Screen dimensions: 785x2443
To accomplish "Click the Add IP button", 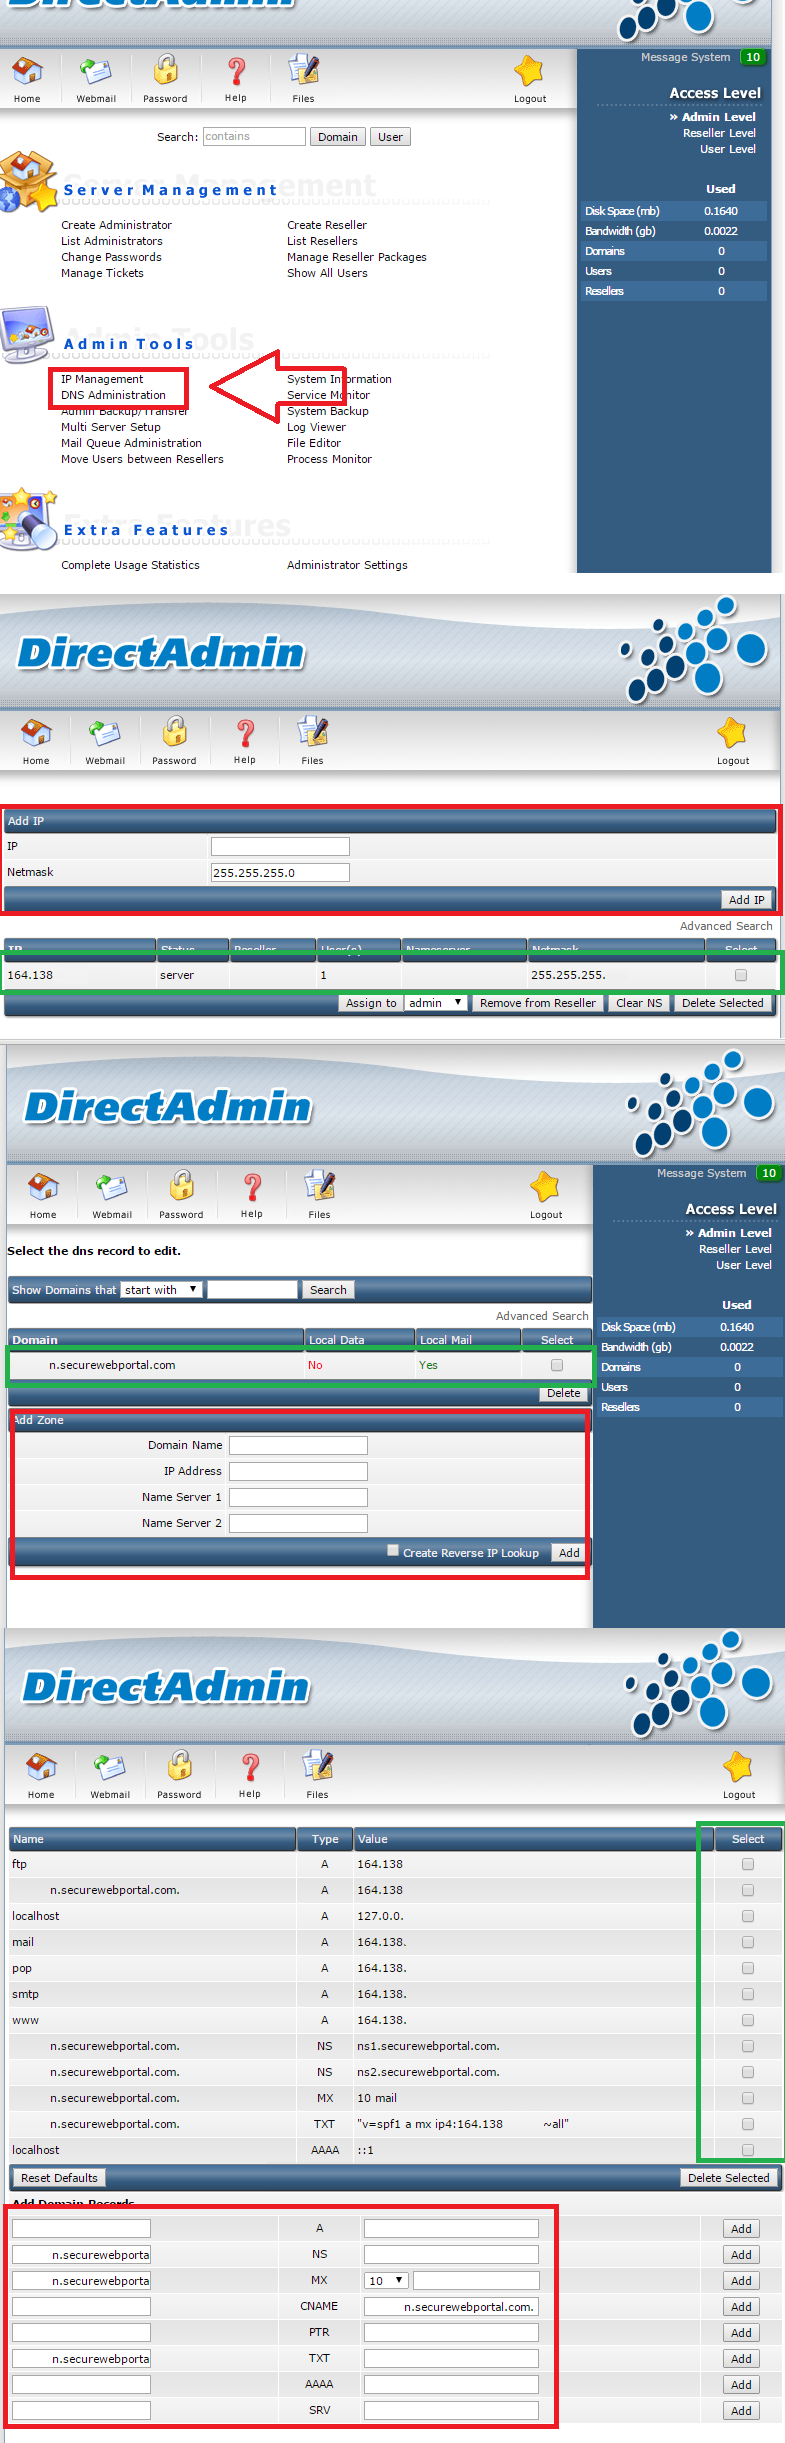I will pos(746,900).
